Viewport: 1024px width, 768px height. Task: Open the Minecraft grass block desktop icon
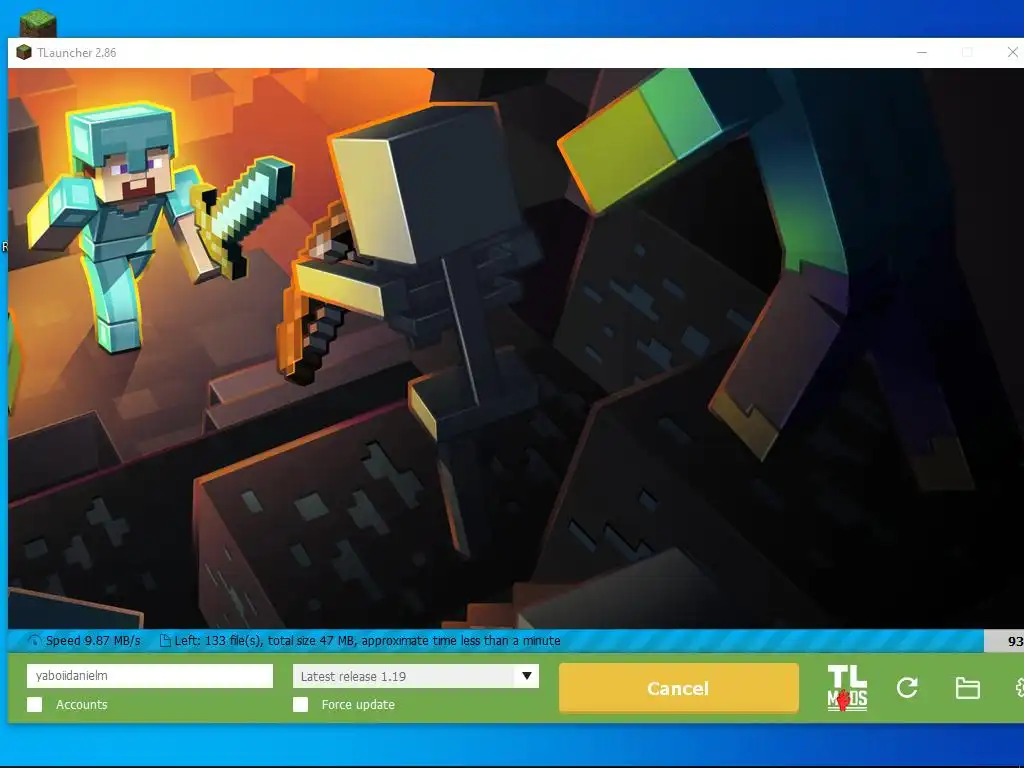tap(38, 23)
